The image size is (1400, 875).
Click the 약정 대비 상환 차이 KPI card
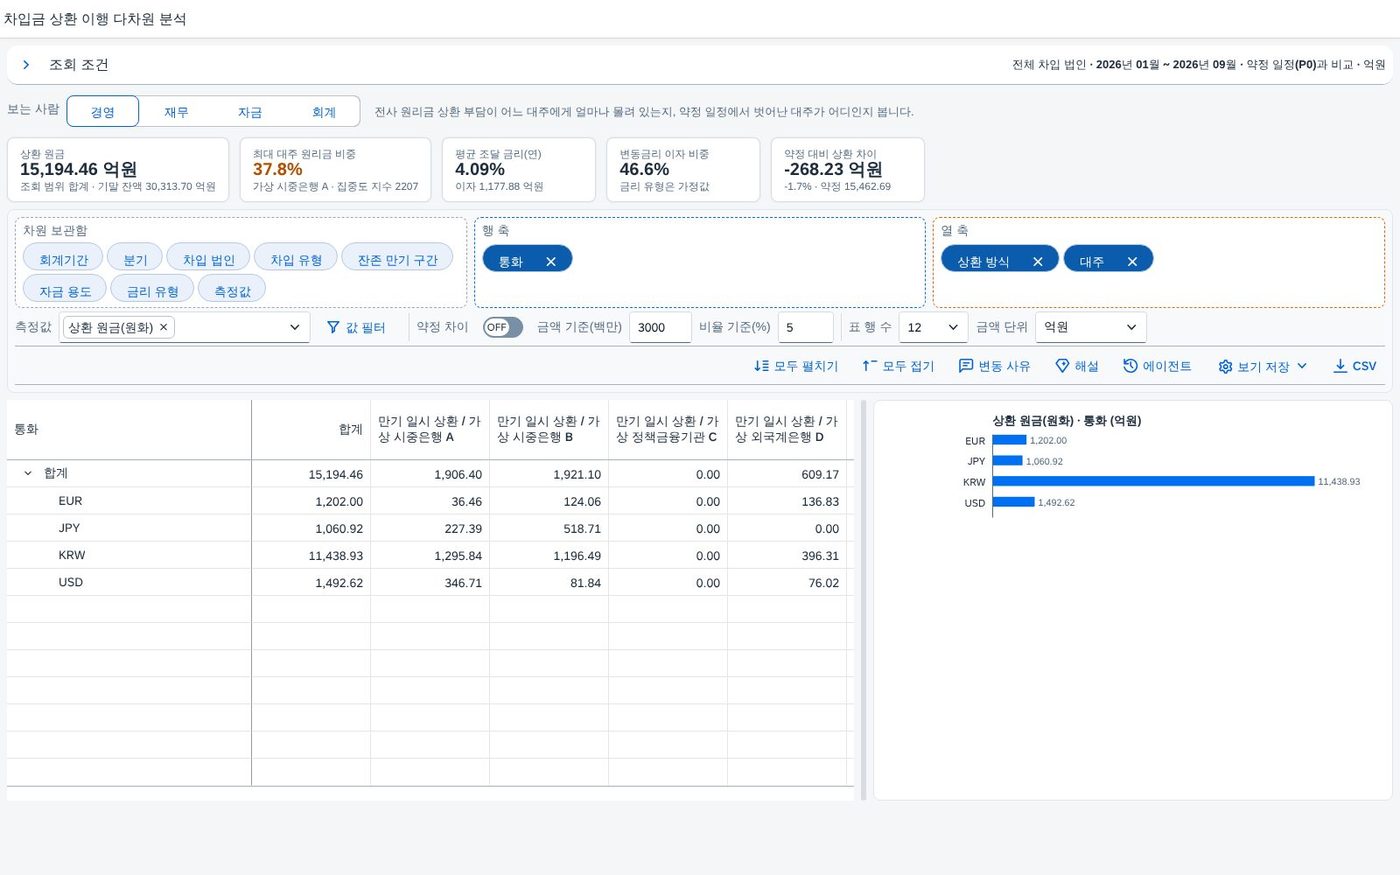coord(848,170)
